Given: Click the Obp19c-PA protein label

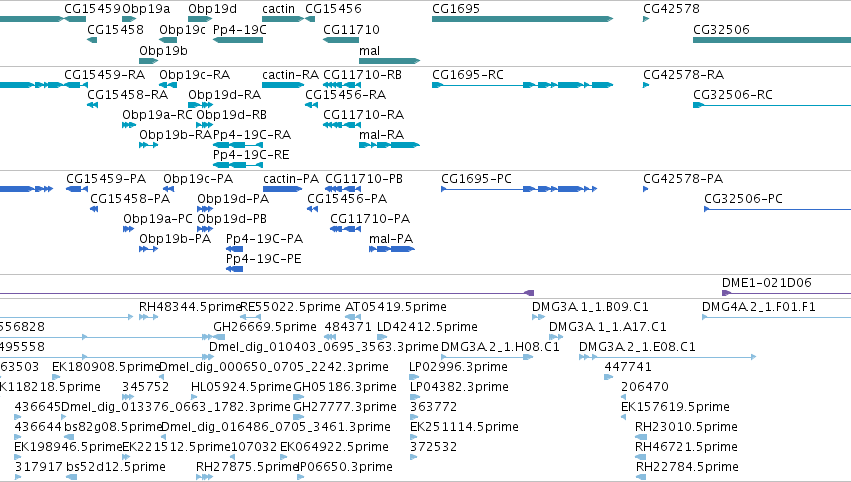Looking at the screenshot, I should point(198,179).
